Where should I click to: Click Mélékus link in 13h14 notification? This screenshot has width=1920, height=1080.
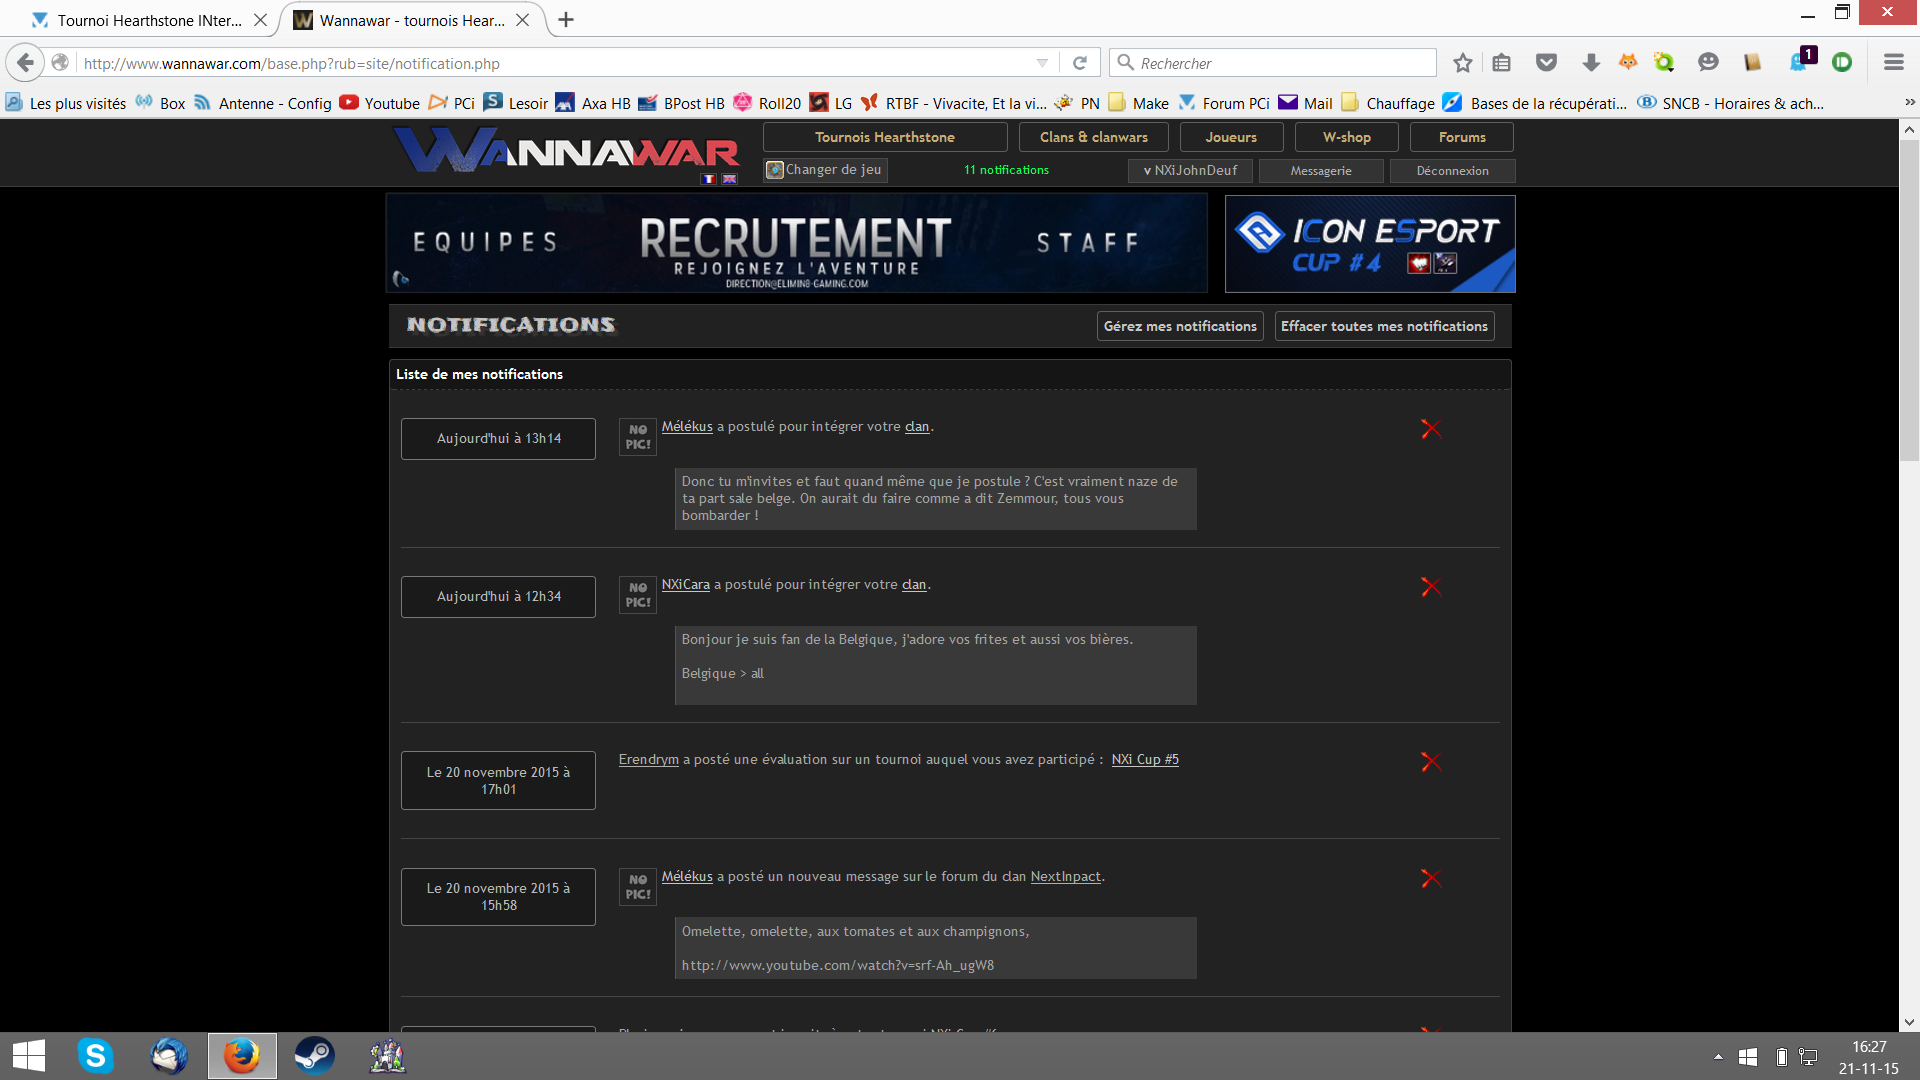[x=687, y=427]
